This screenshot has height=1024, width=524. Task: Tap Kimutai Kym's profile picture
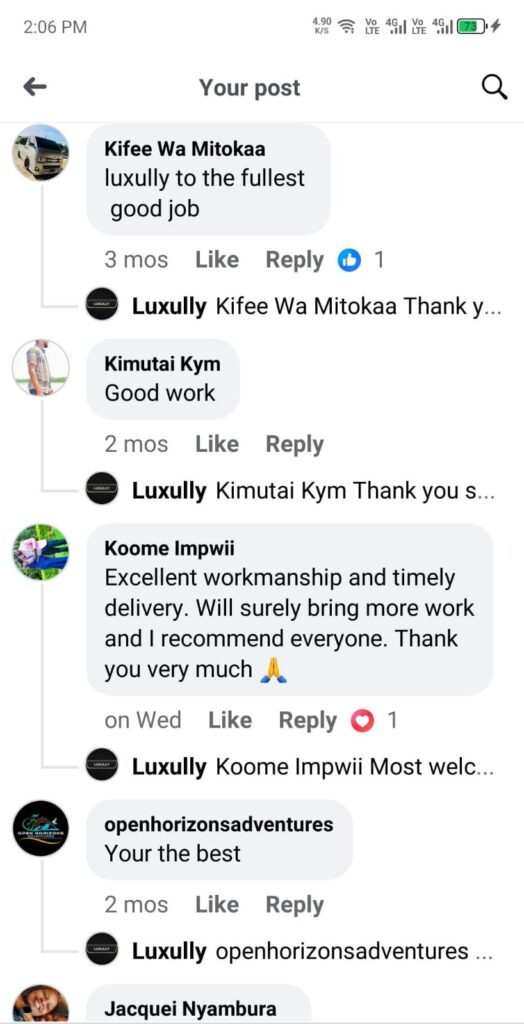coord(41,367)
